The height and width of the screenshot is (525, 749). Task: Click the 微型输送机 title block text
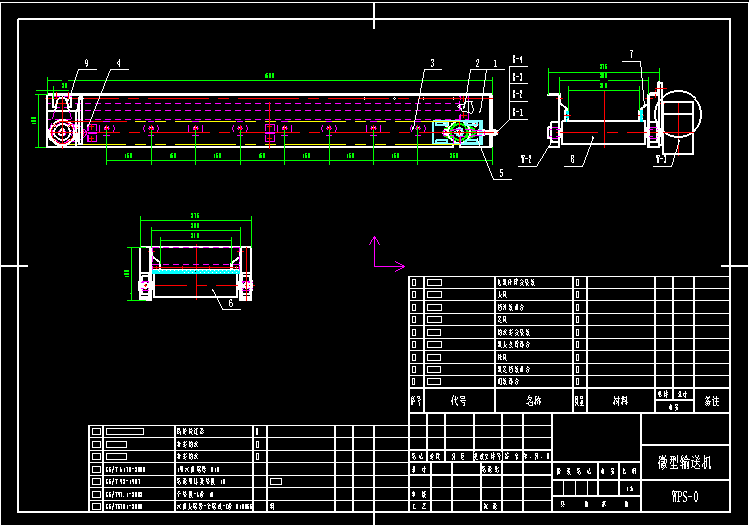click(685, 462)
